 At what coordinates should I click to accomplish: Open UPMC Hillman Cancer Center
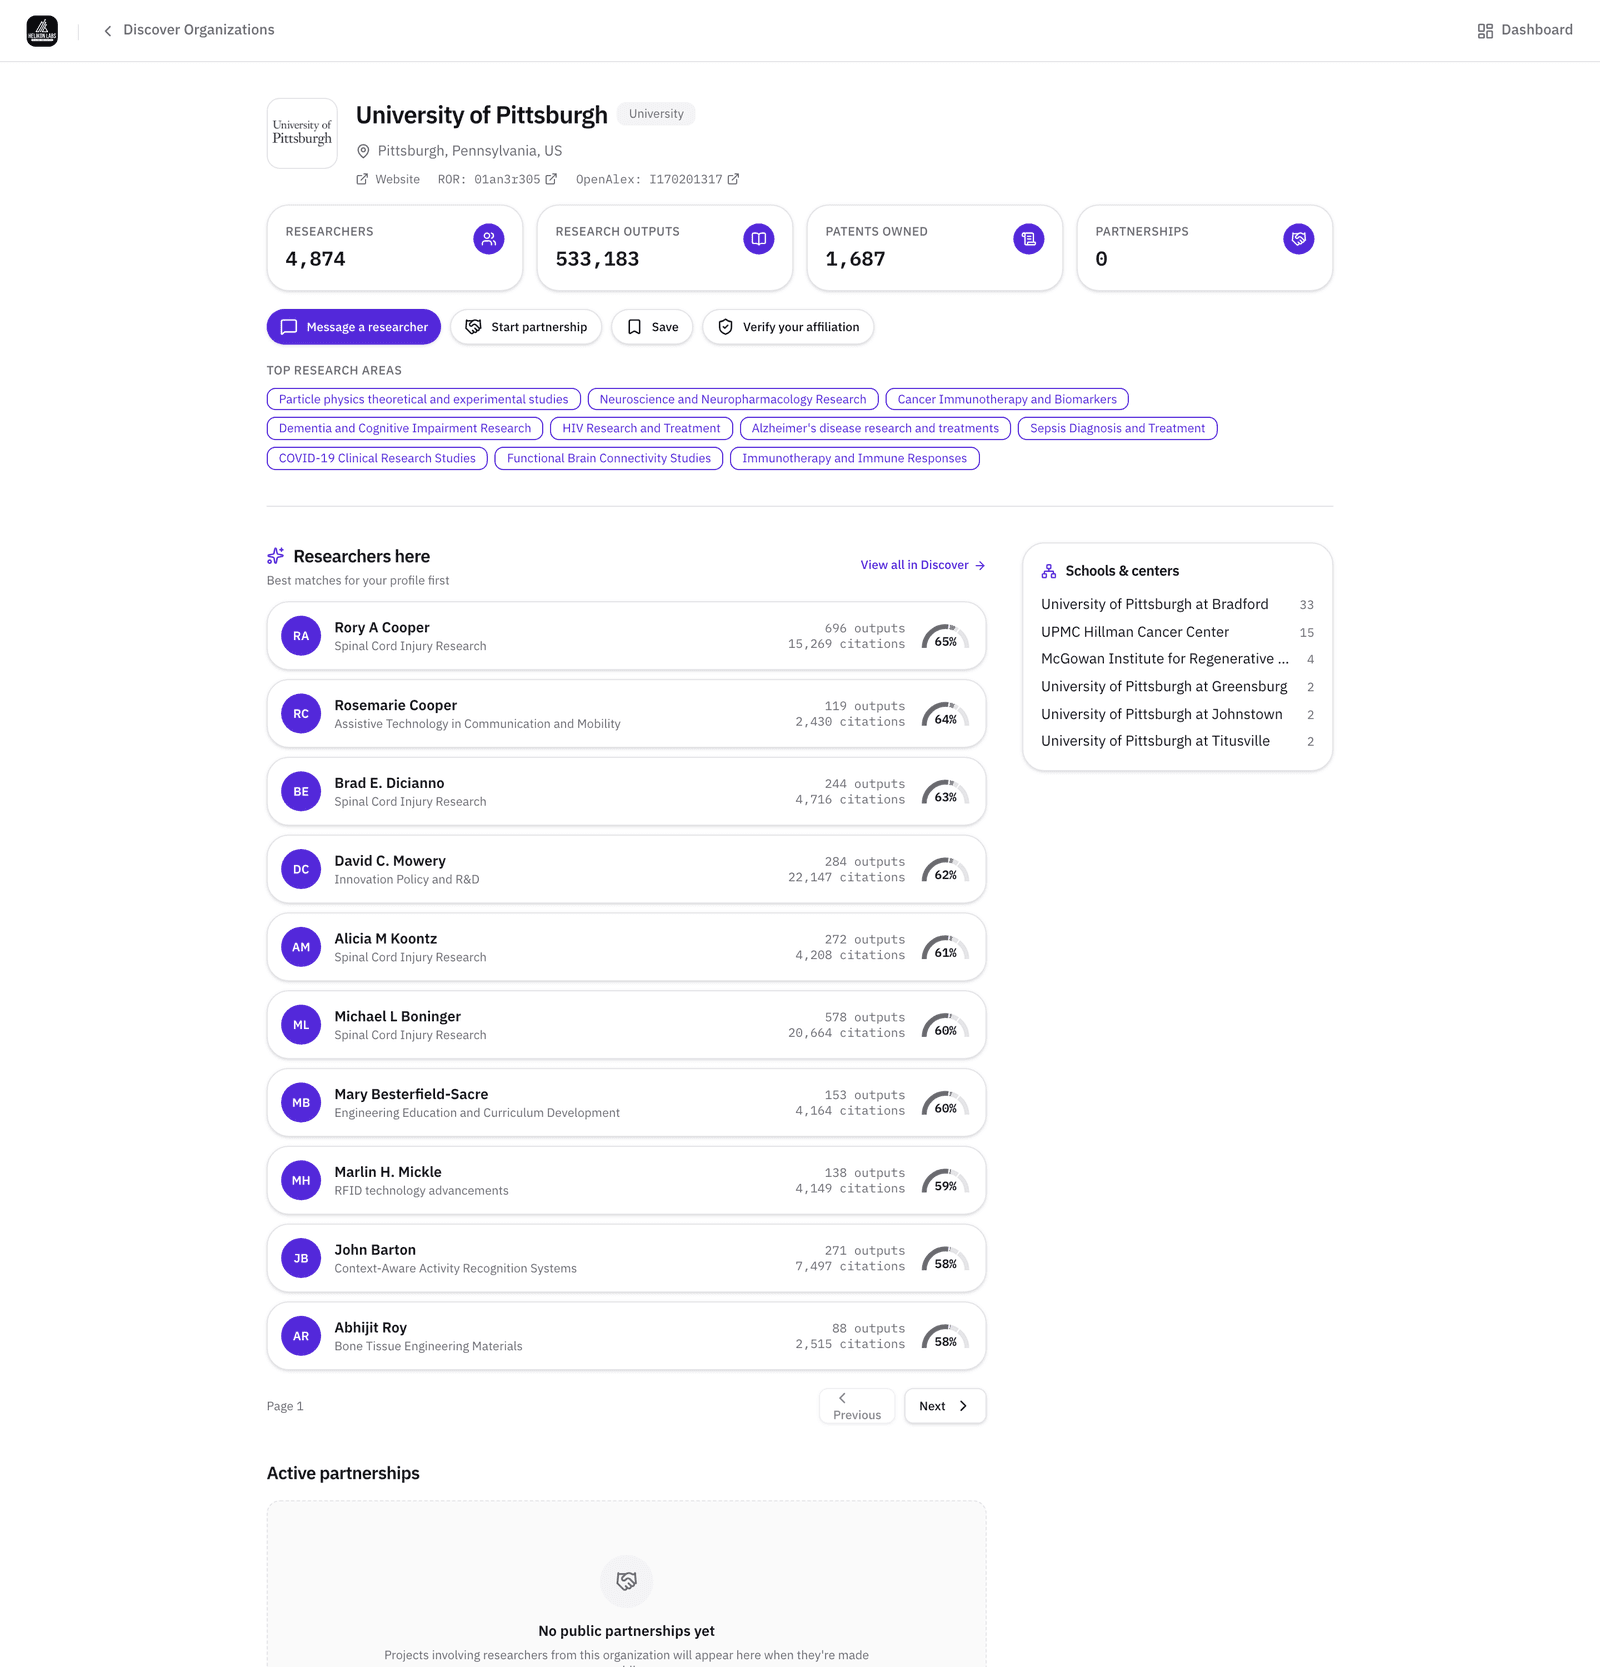point(1177,632)
